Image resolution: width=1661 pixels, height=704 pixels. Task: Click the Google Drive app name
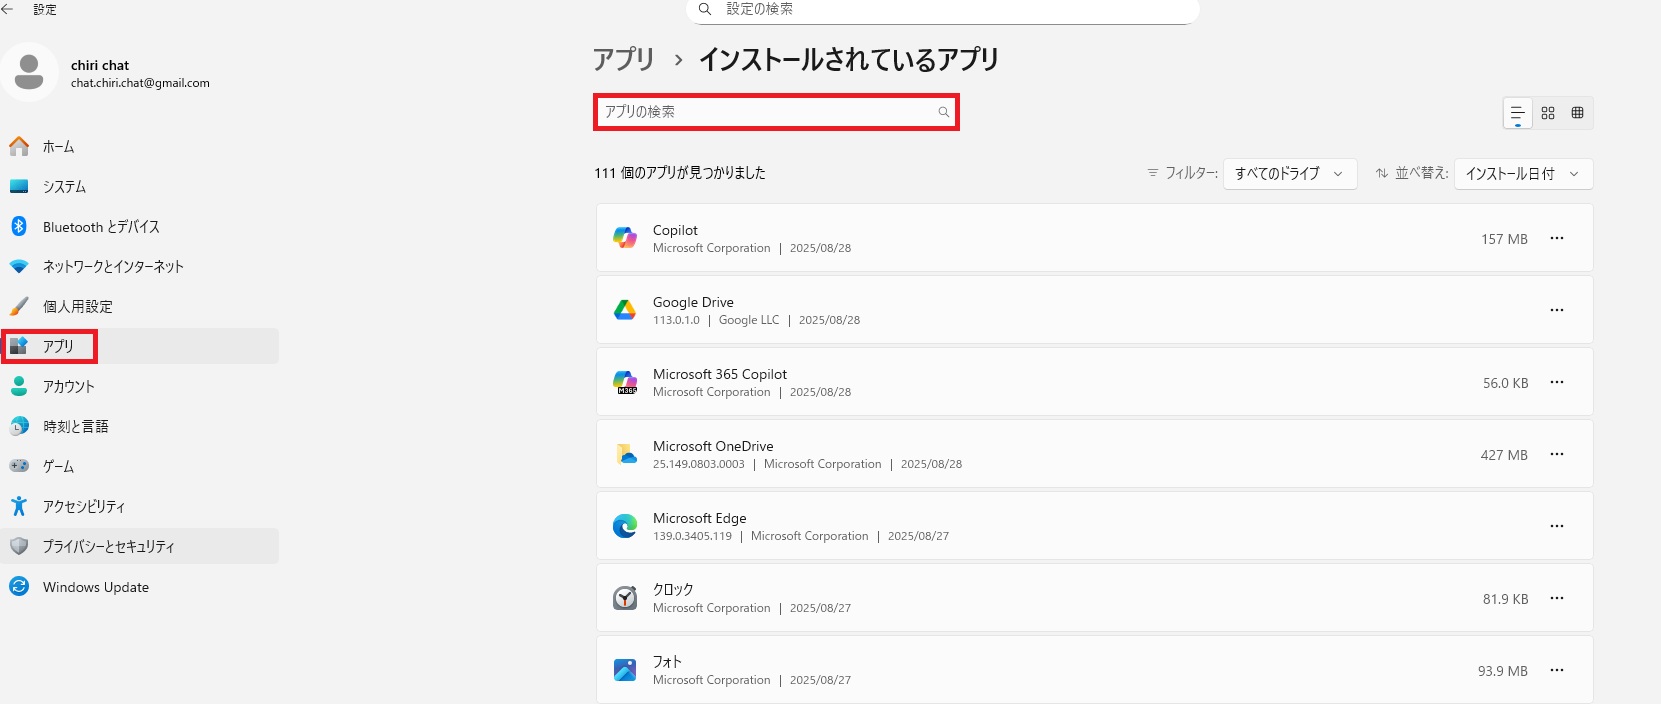click(693, 302)
